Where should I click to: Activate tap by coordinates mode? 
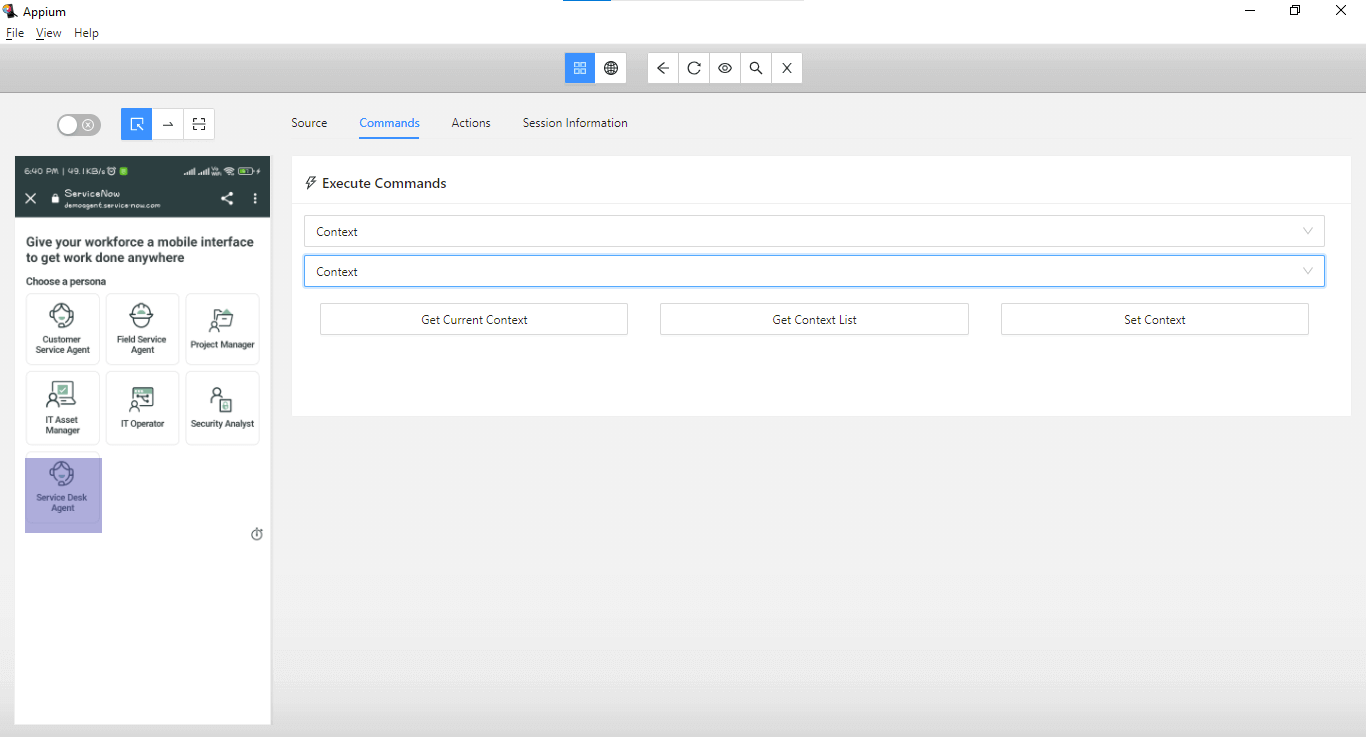(x=198, y=124)
